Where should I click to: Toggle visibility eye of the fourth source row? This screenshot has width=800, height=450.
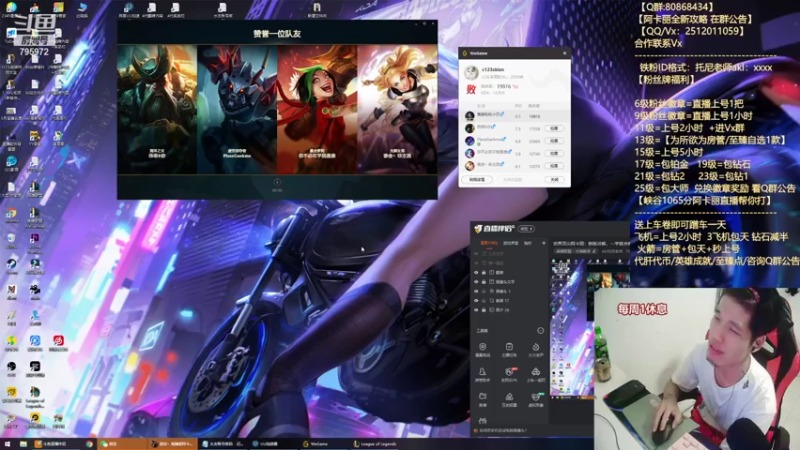tap(477, 282)
